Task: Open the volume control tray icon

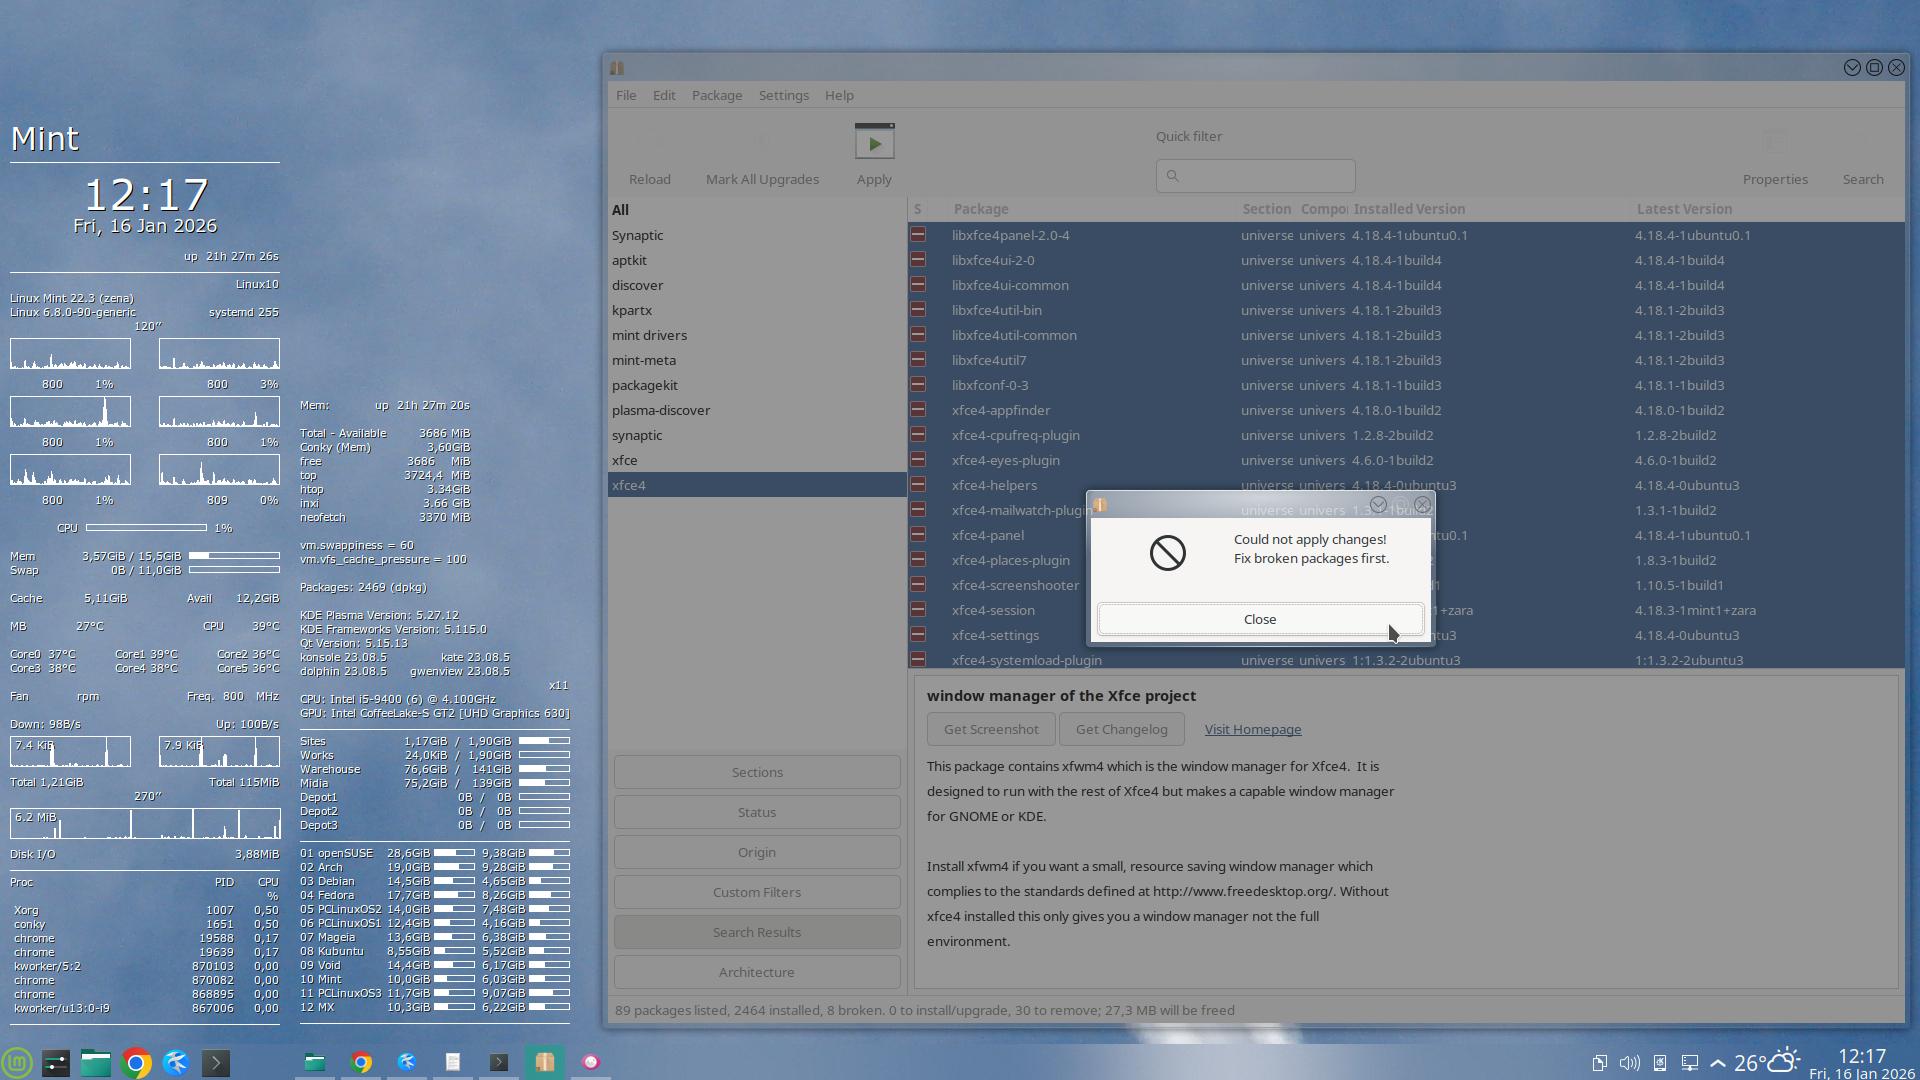Action: 1629,1063
